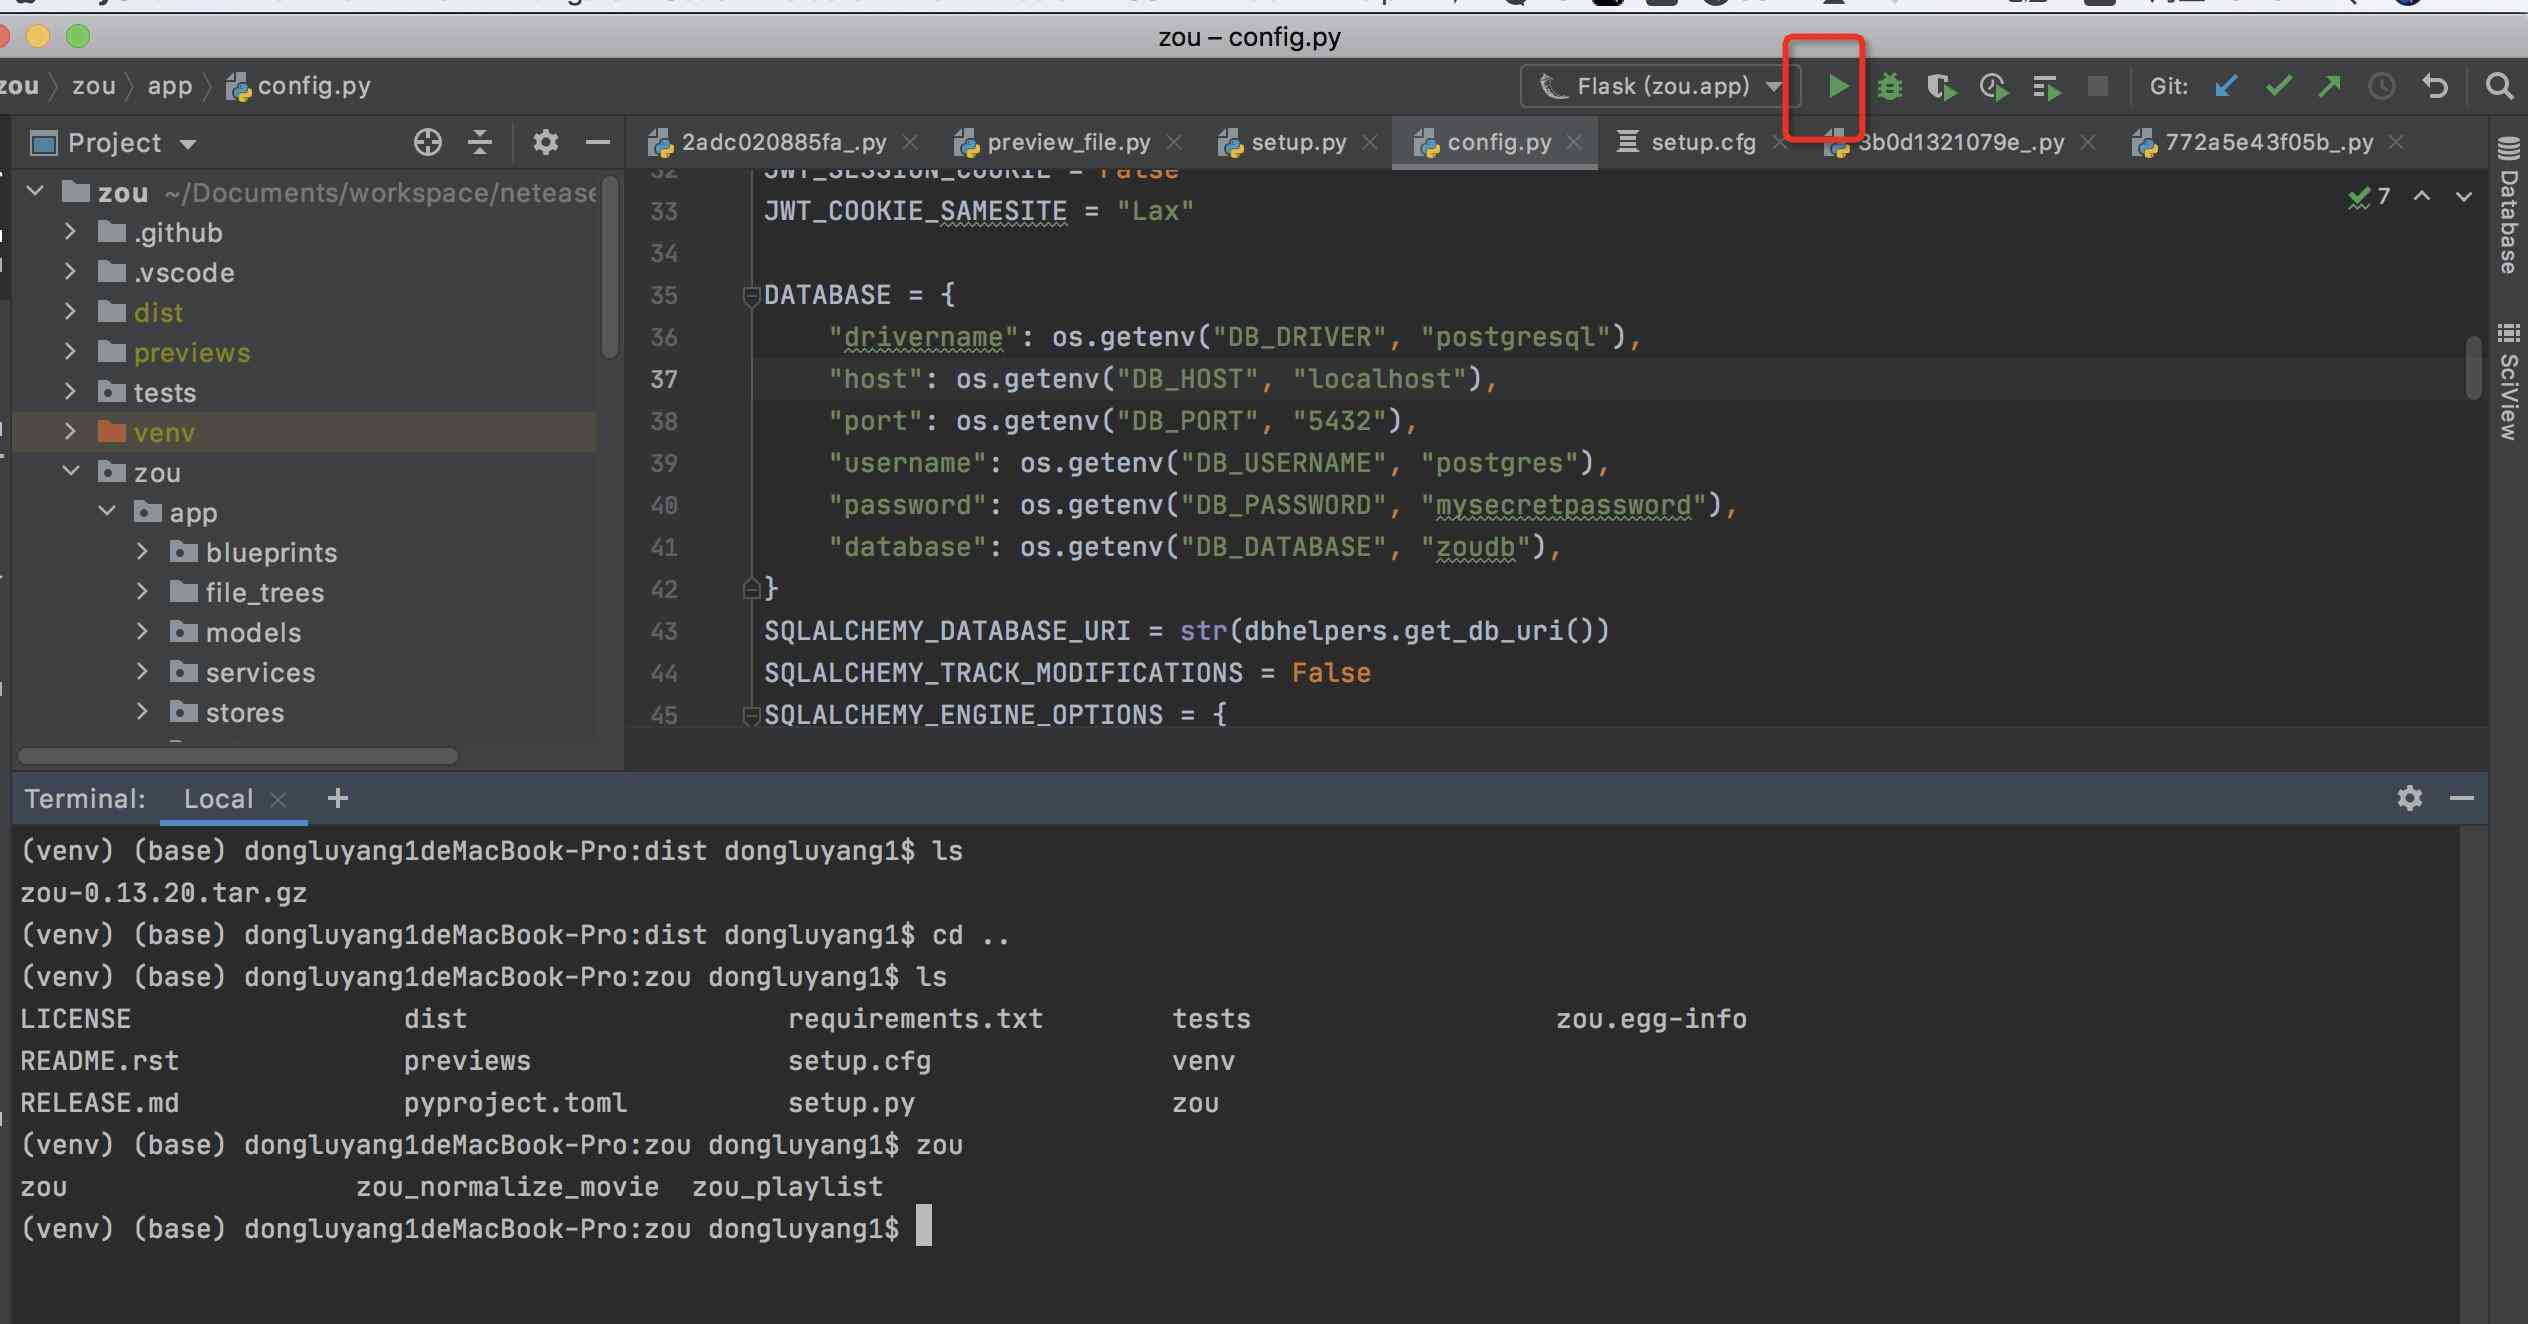
Task: Locate opened file in Project tree
Action: (x=428, y=142)
